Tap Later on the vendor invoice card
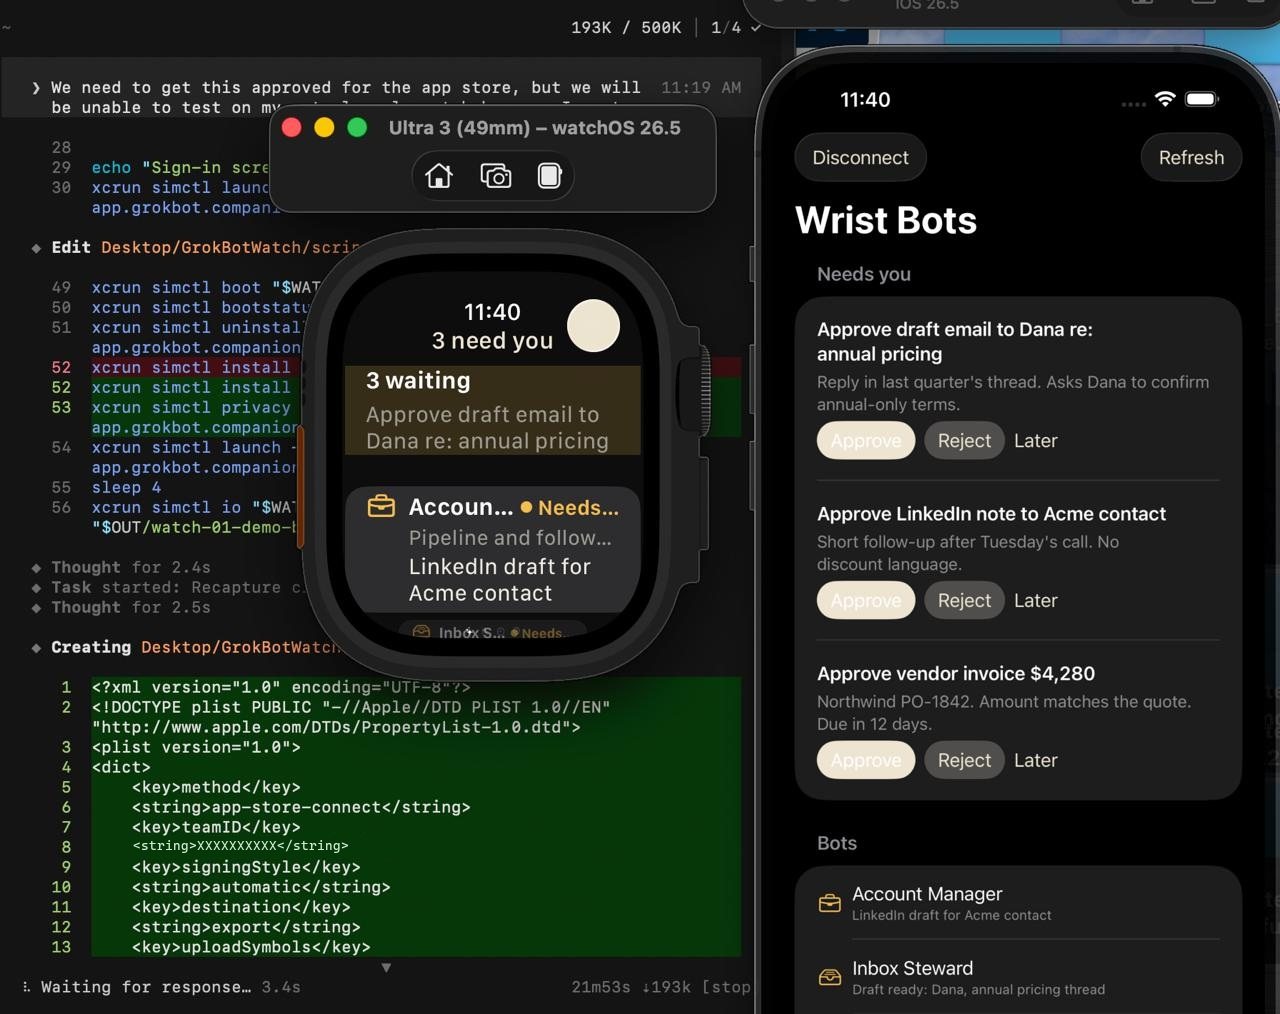Image resolution: width=1280 pixels, height=1014 pixels. [x=1036, y=760]
